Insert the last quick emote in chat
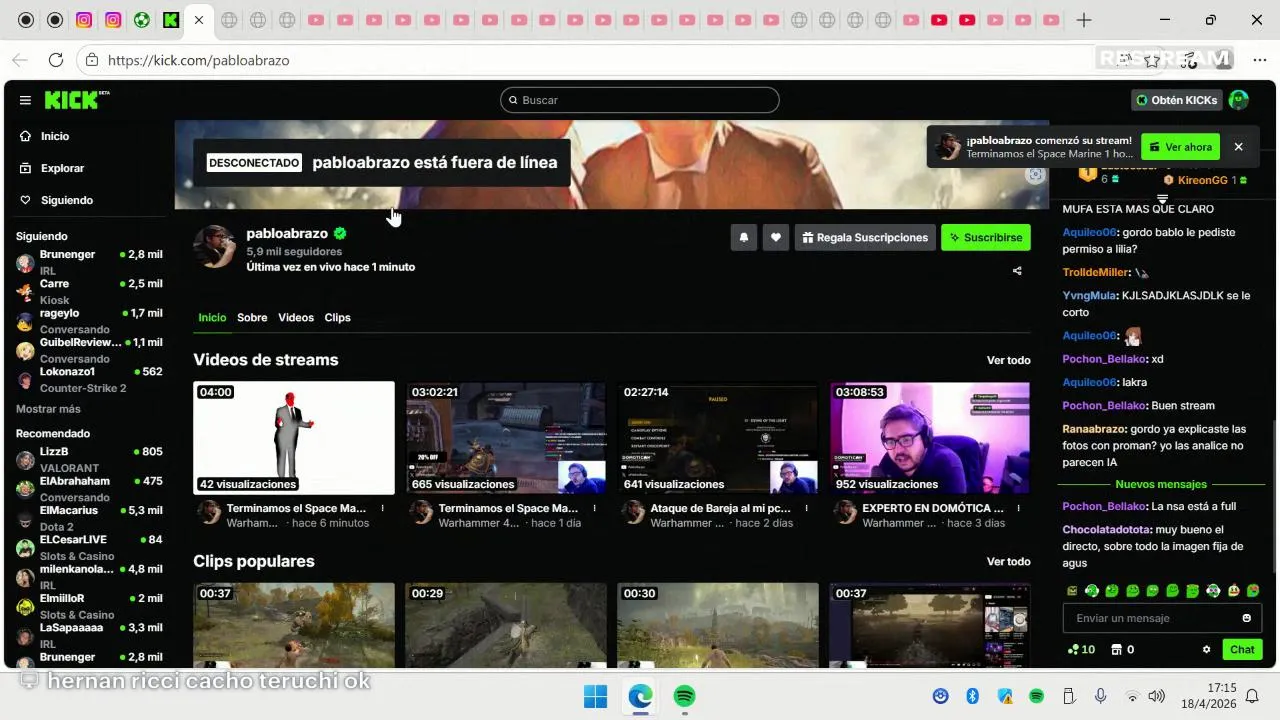Screen dimensions: 1280x720 click(1253, 591)
